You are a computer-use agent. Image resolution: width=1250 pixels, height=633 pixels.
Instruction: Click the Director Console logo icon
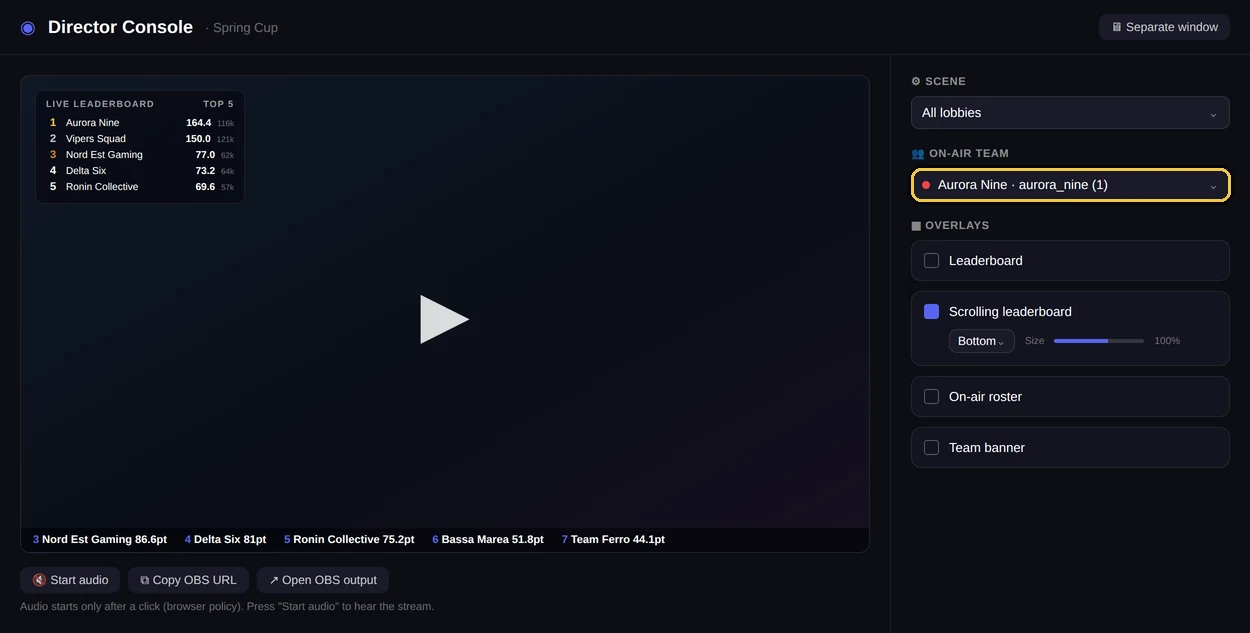coord(28,28)
